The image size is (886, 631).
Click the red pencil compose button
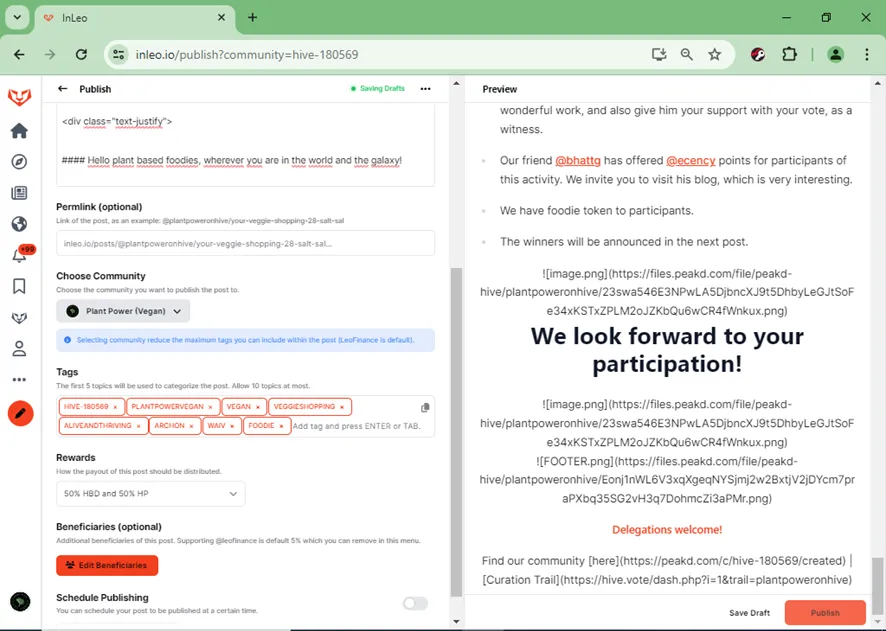(x=20, y=414)
